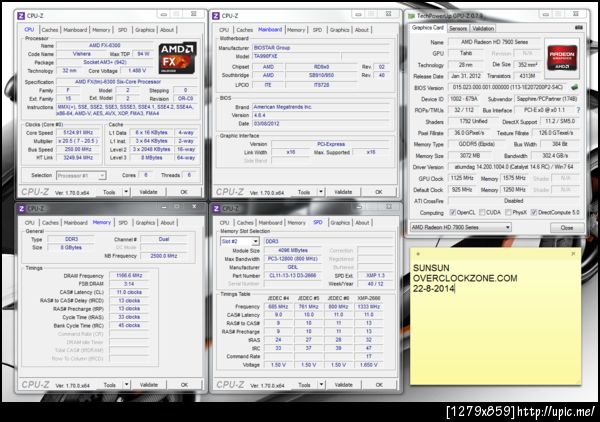
Task: Click the Close button in GPU-Z
Action: pyautogui.click(x=567, y=228)
